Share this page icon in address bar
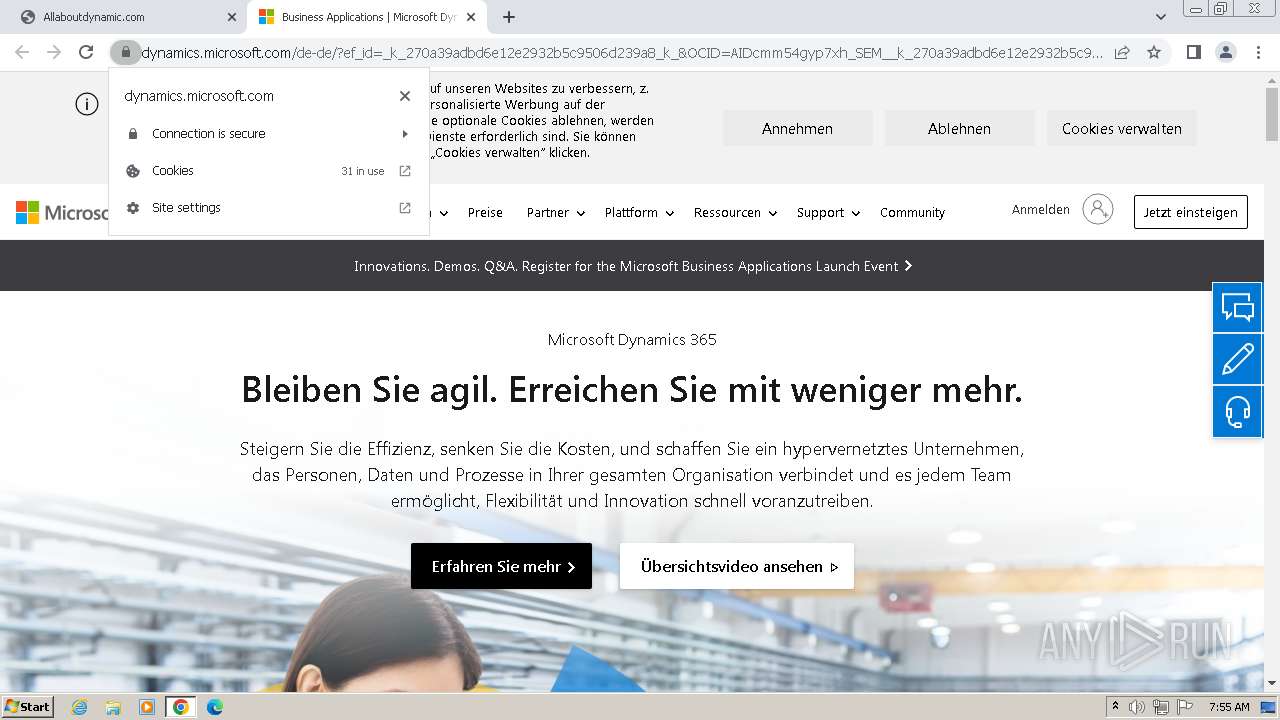The image size is (1280, 720). click(1122, 52)
